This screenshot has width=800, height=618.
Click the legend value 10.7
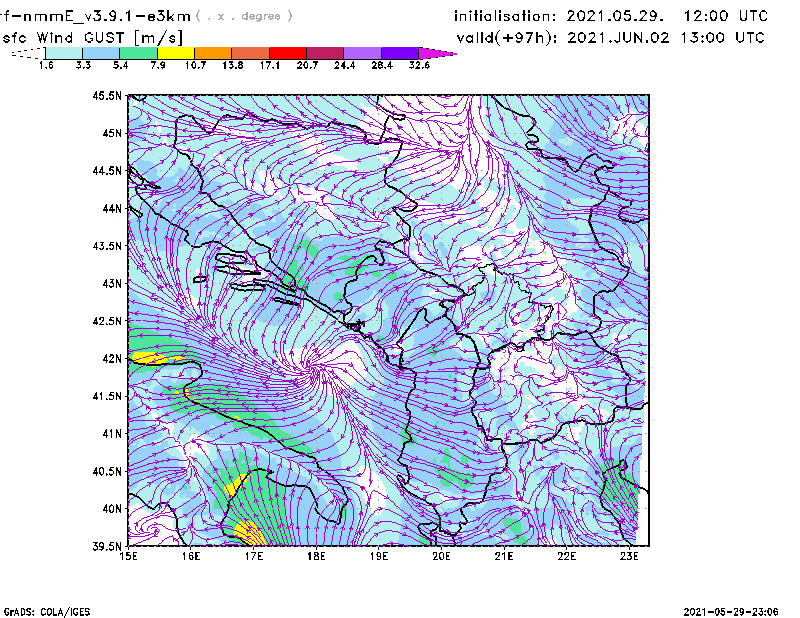[195, 65]
